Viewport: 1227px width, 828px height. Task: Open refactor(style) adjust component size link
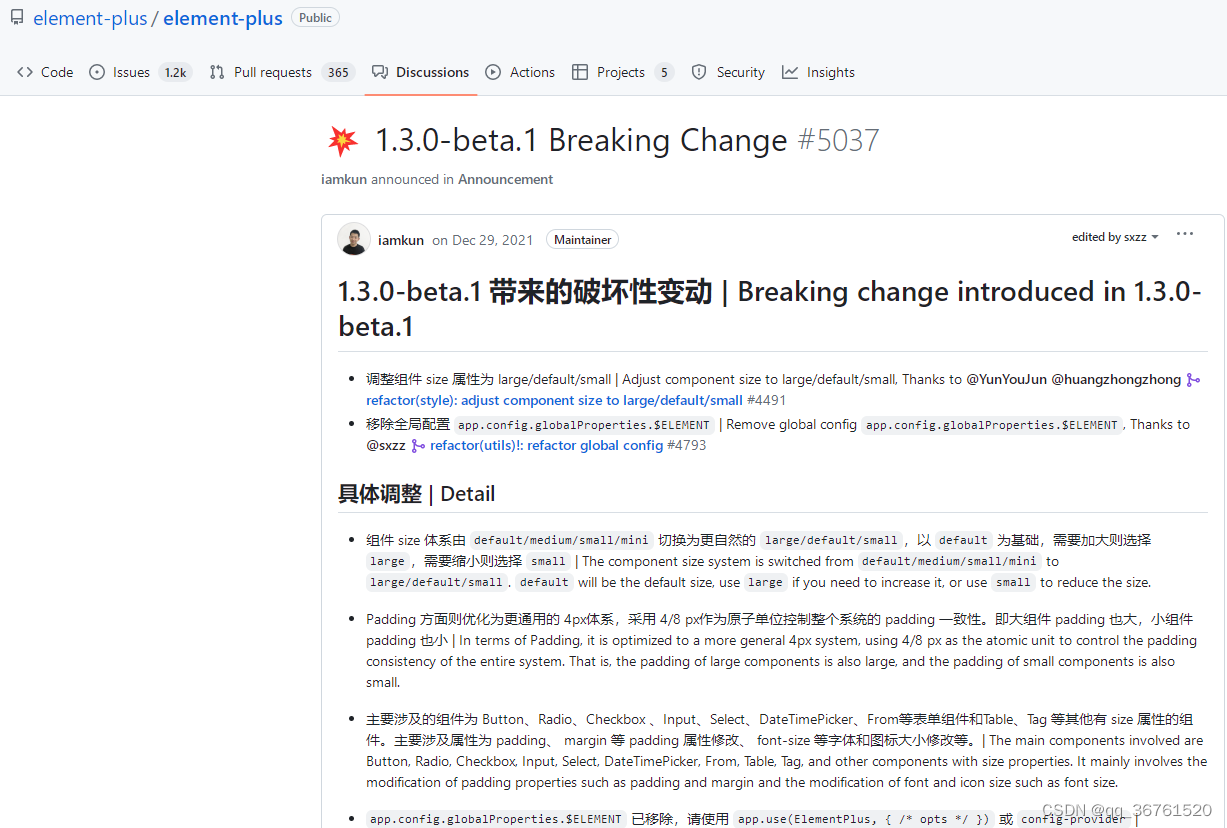pyautogui.click(x=554, y=401)
